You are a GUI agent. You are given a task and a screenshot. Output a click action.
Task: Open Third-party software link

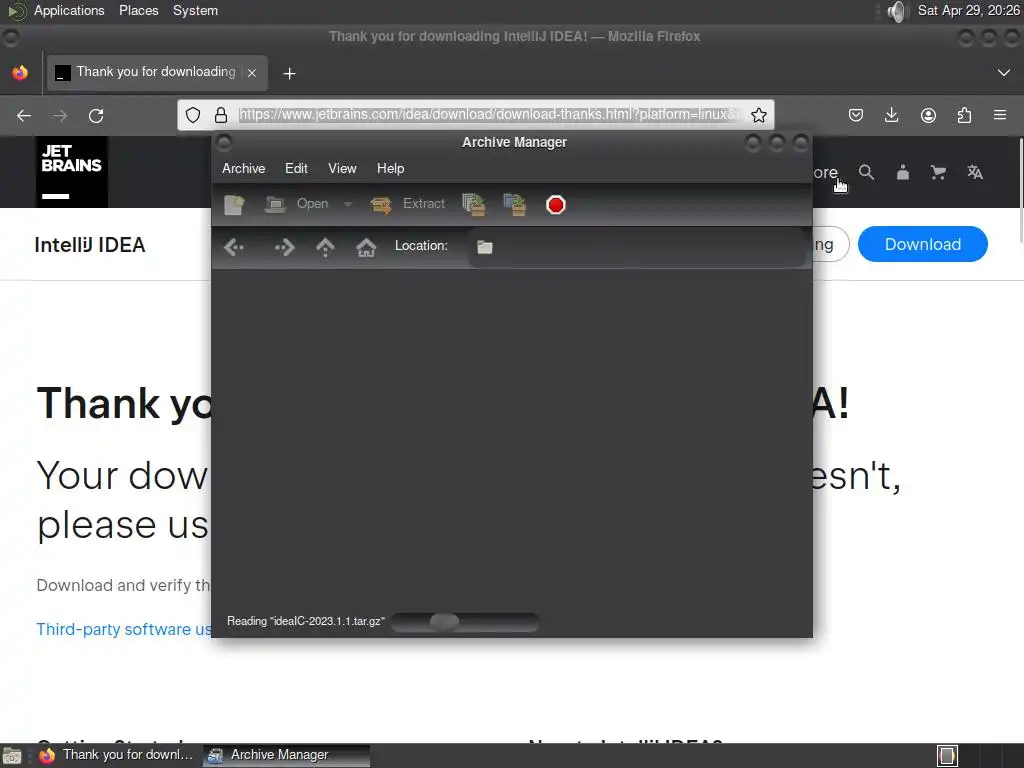click(123, 629)
